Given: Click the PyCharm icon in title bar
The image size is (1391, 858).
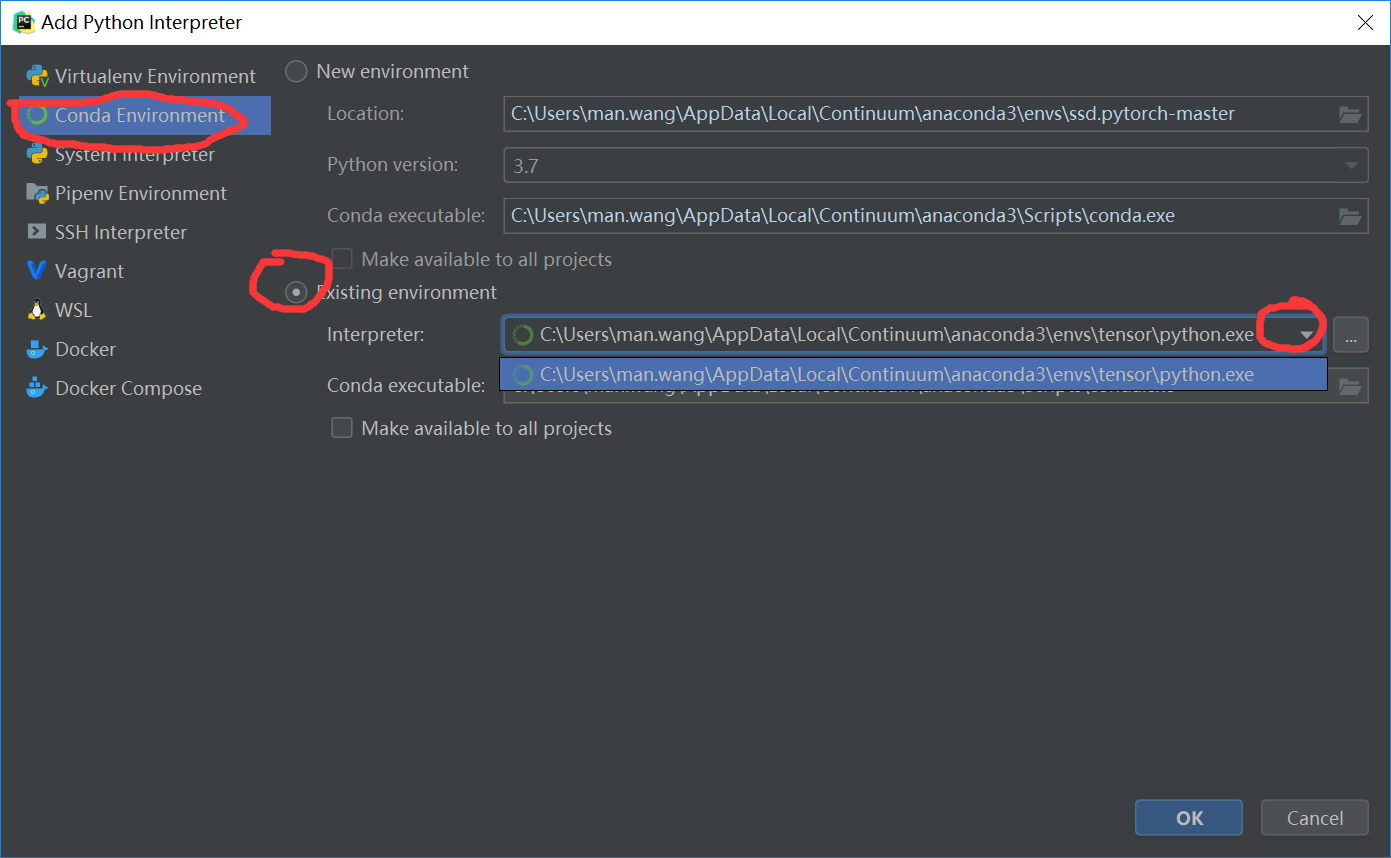Looking at the screenshot, I should 23,21.
